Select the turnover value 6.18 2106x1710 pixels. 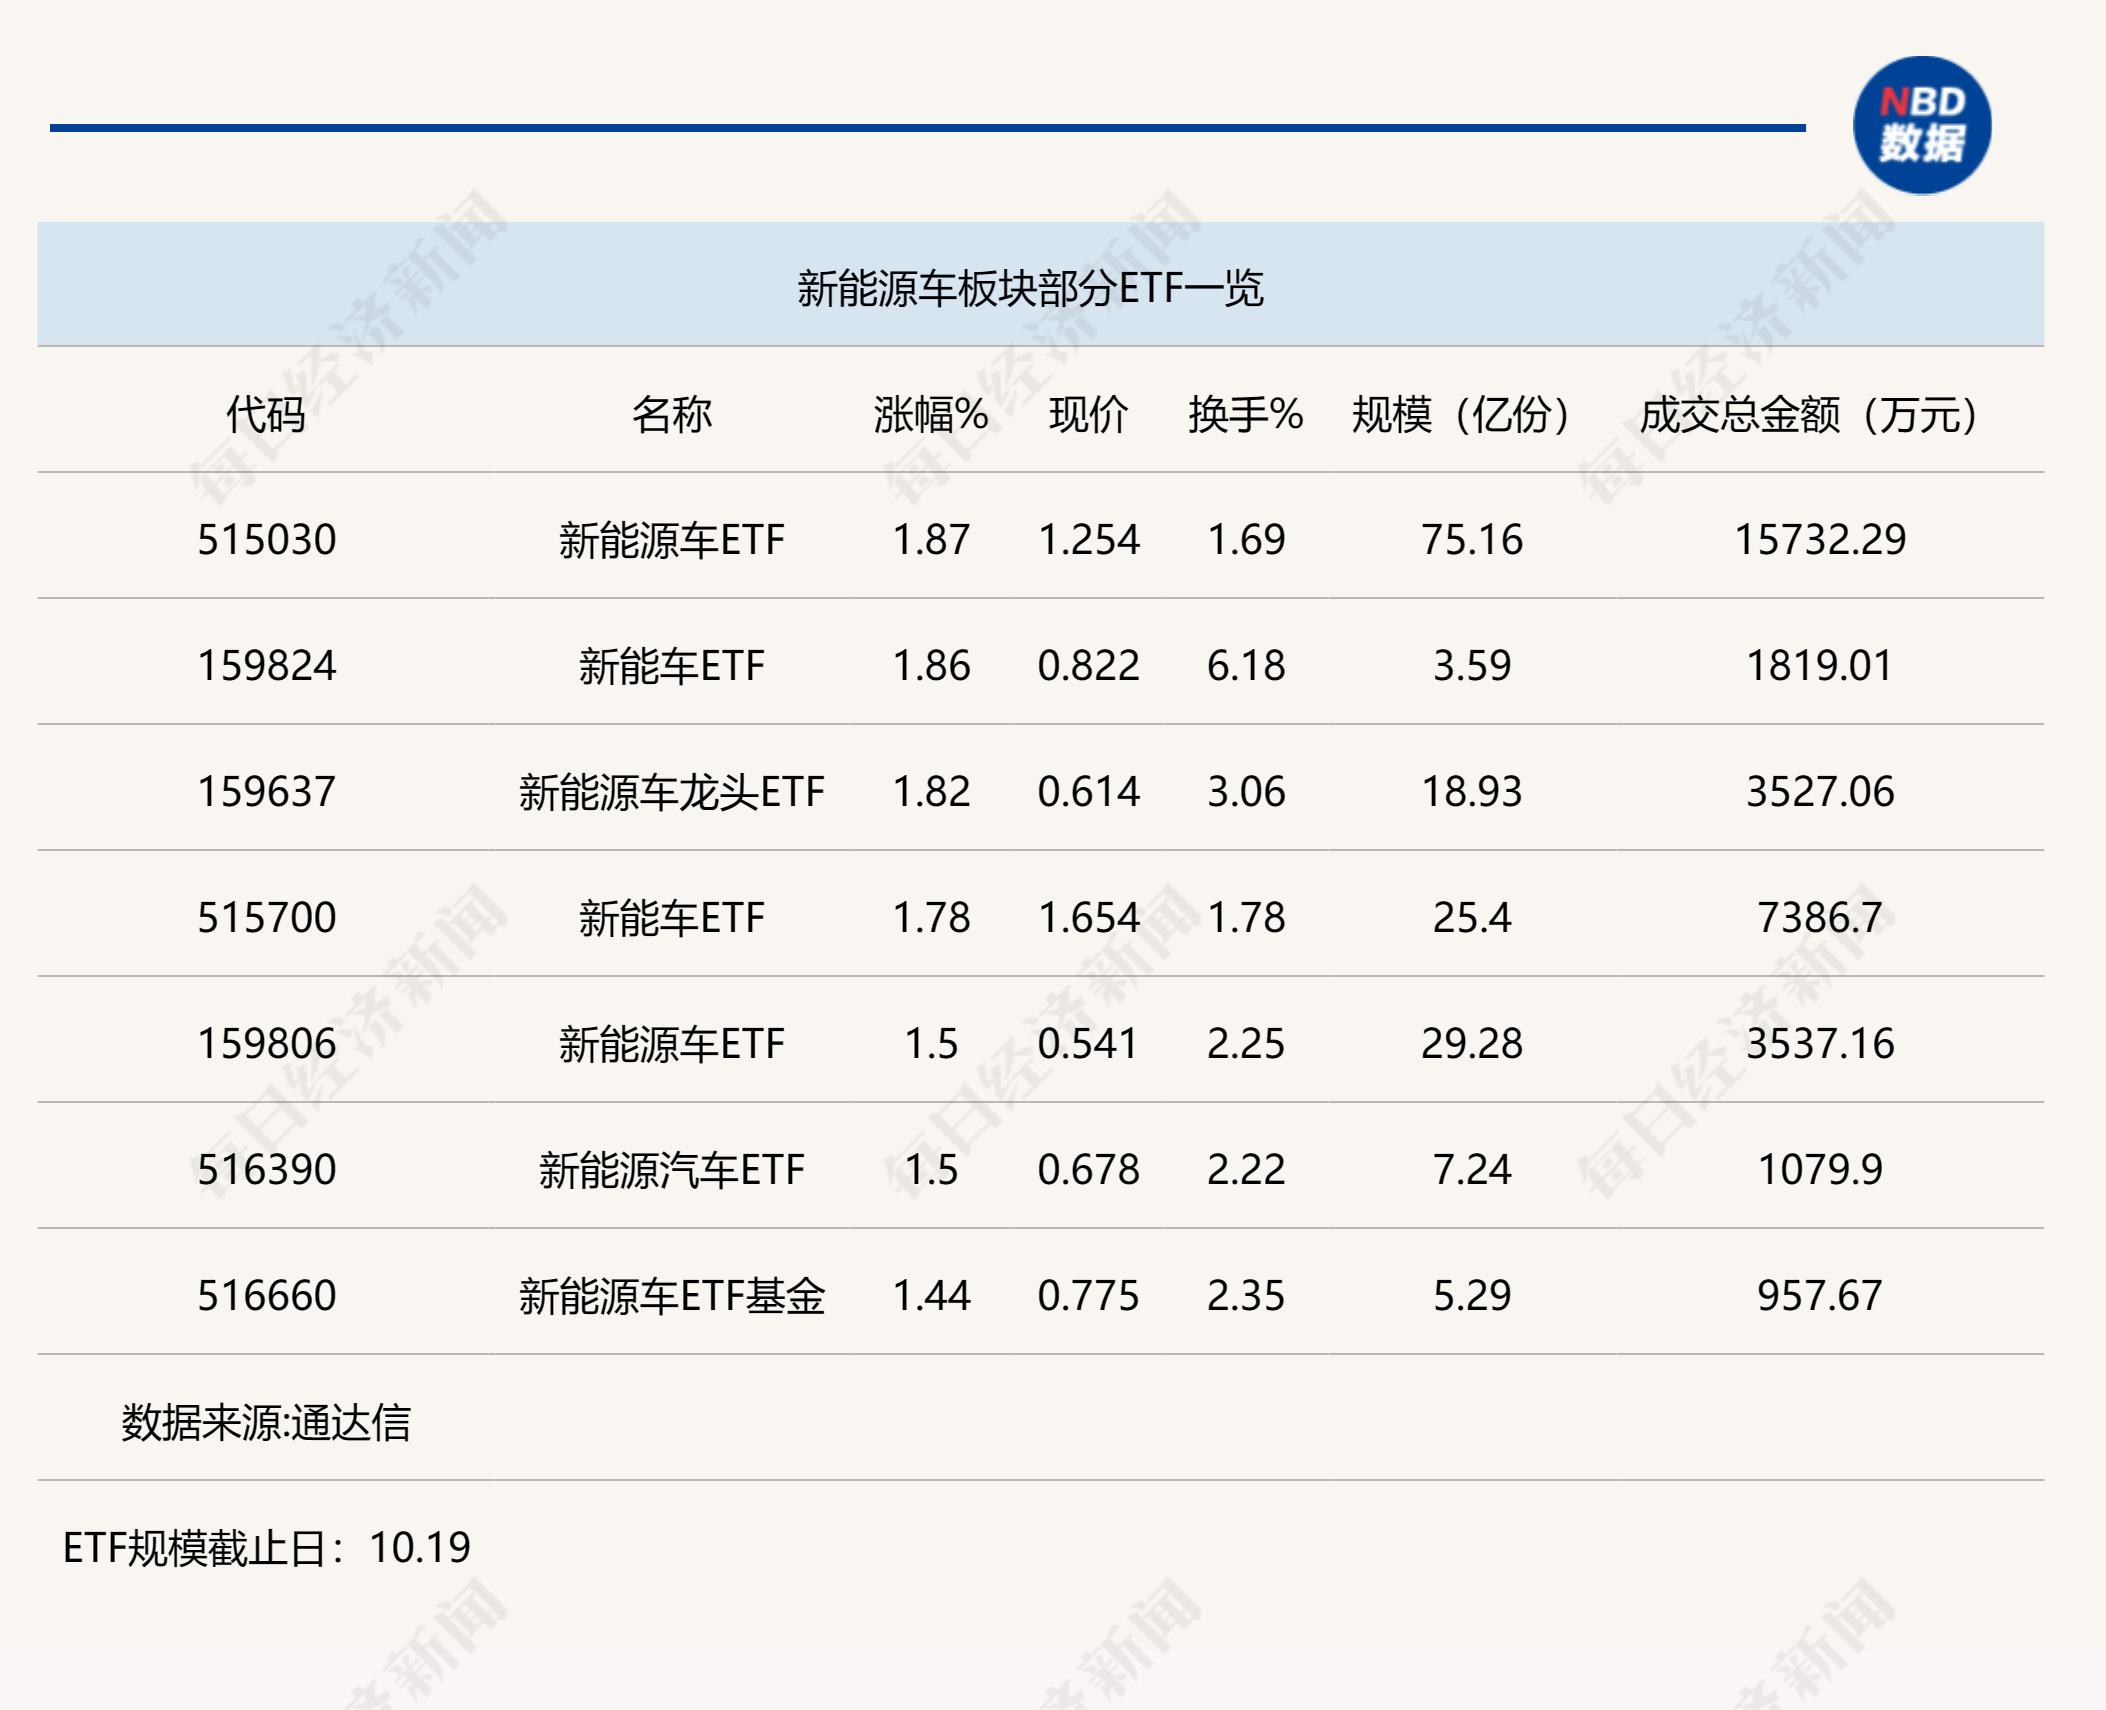(1246, 666)
